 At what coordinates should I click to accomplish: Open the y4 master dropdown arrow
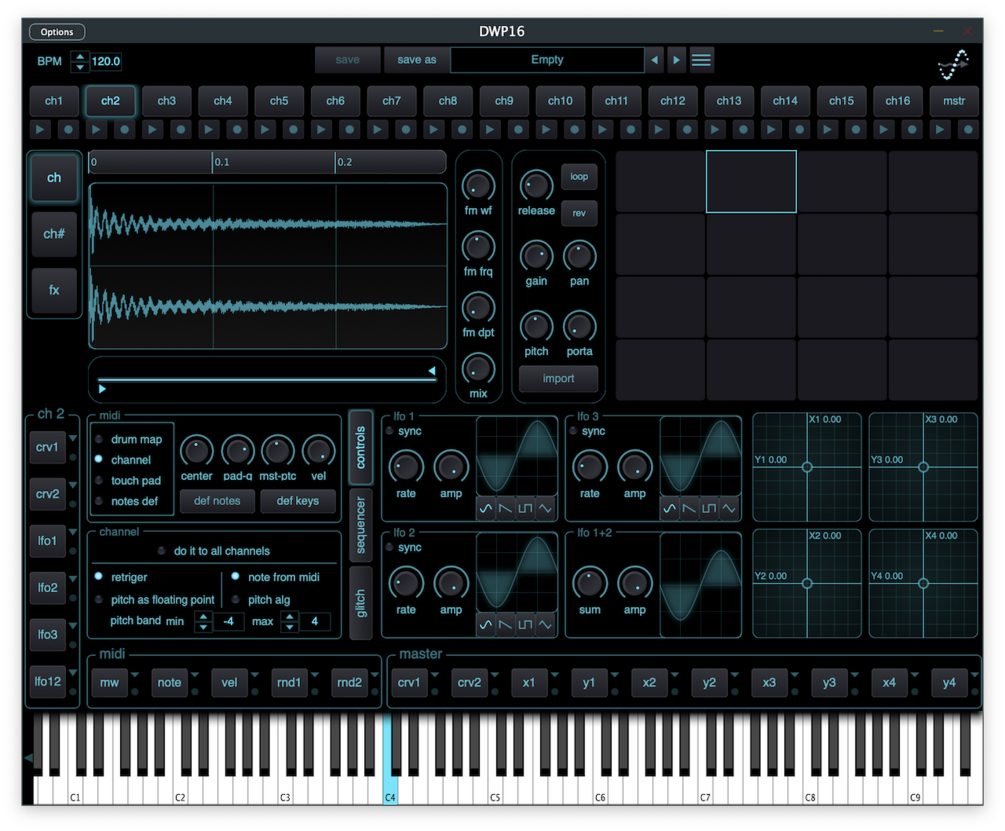(975, 675)
